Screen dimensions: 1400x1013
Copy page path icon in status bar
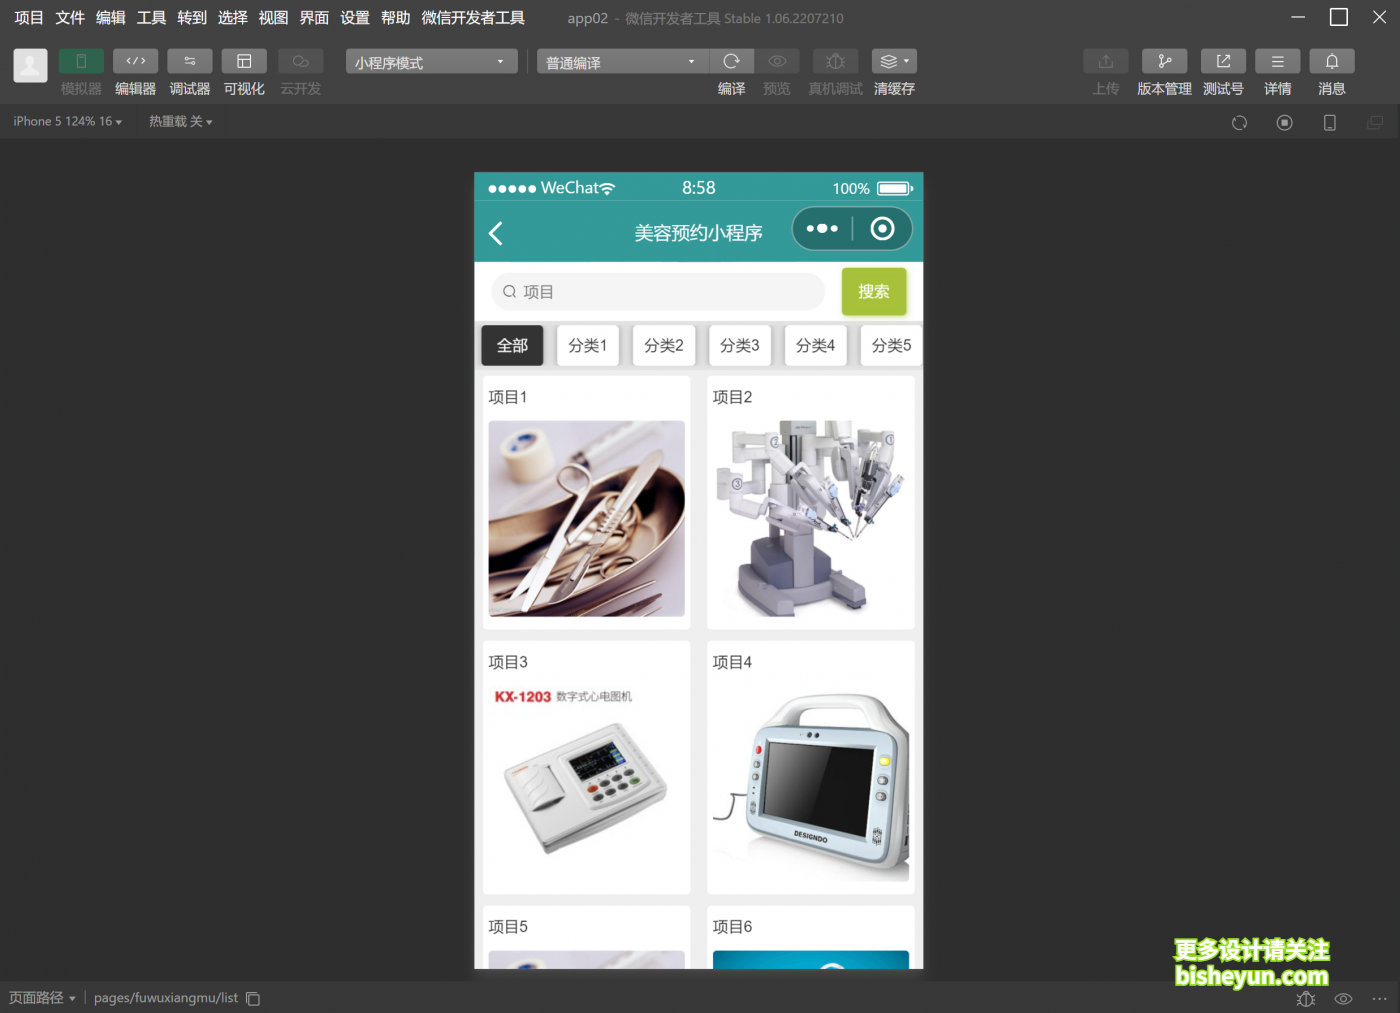click(253, 998)
